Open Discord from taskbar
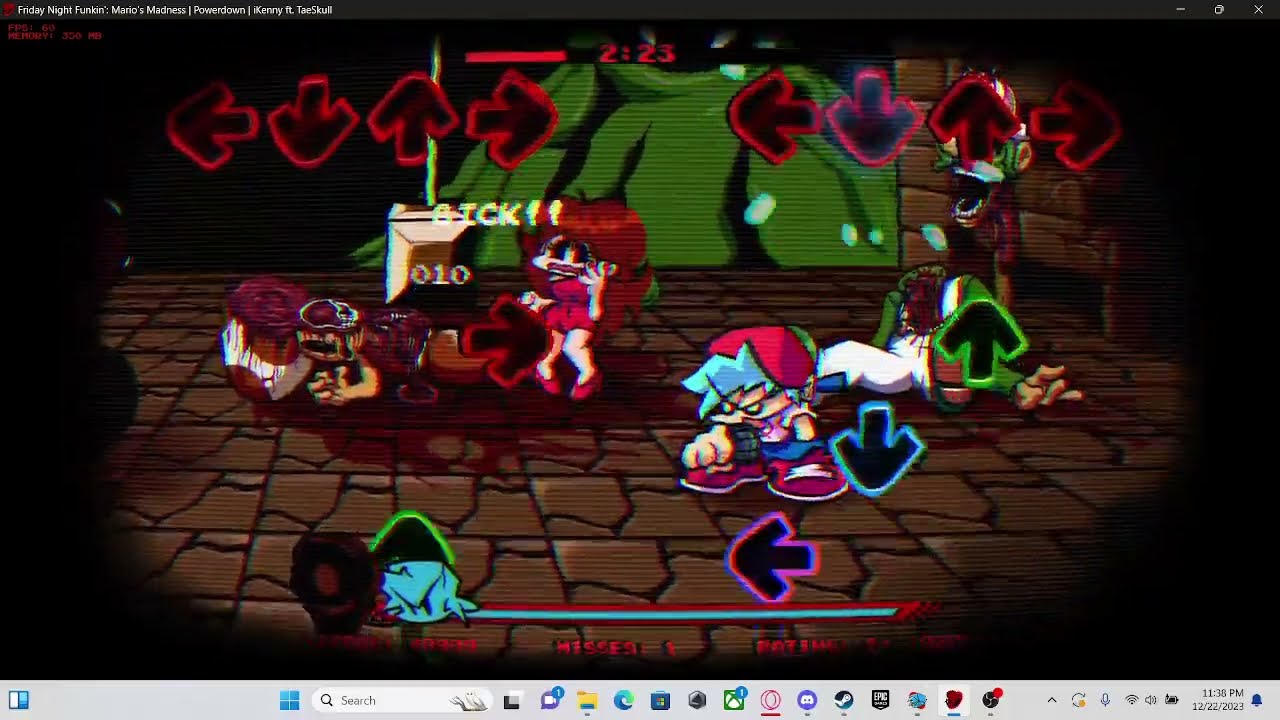Image resolution: width=1280 pixels, height=720 pixels. (x=807, y=700)
